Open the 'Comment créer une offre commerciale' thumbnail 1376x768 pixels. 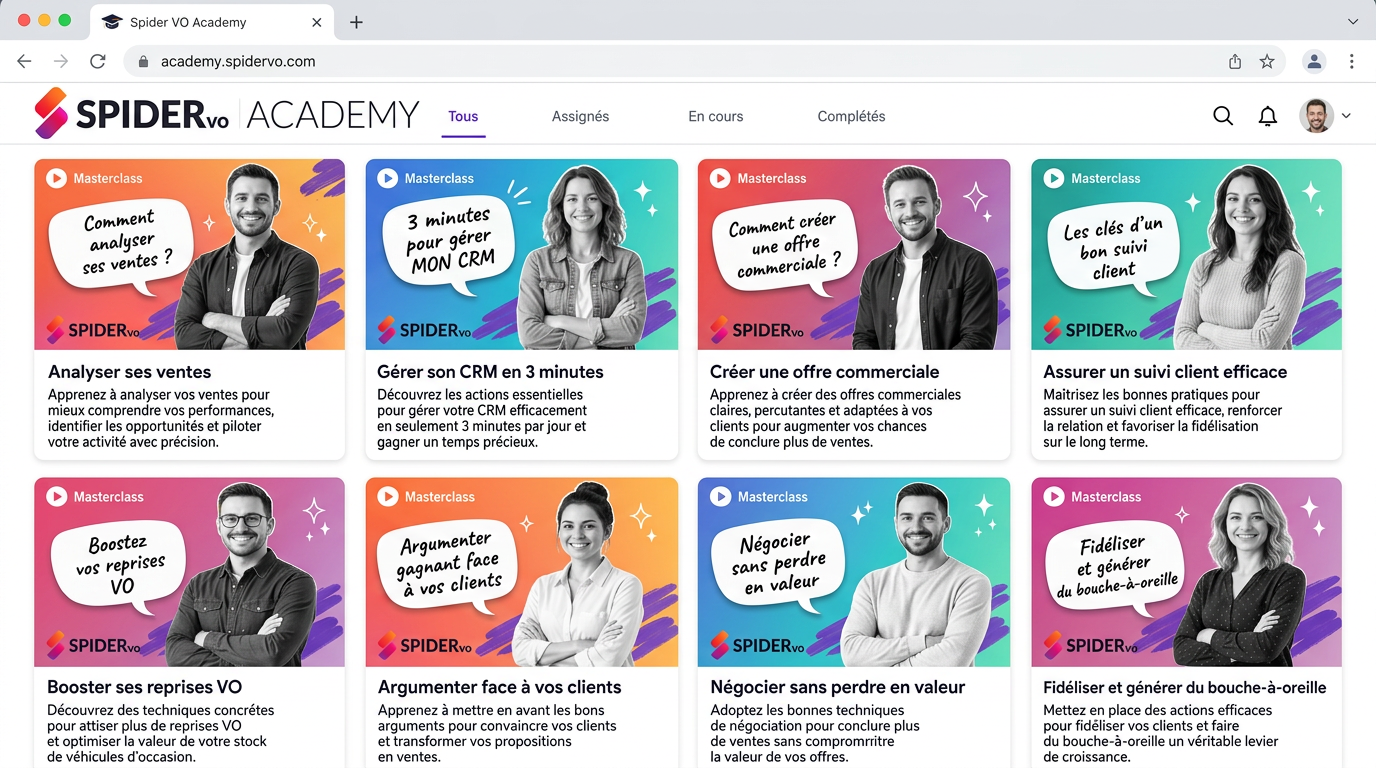coord(853,254)
